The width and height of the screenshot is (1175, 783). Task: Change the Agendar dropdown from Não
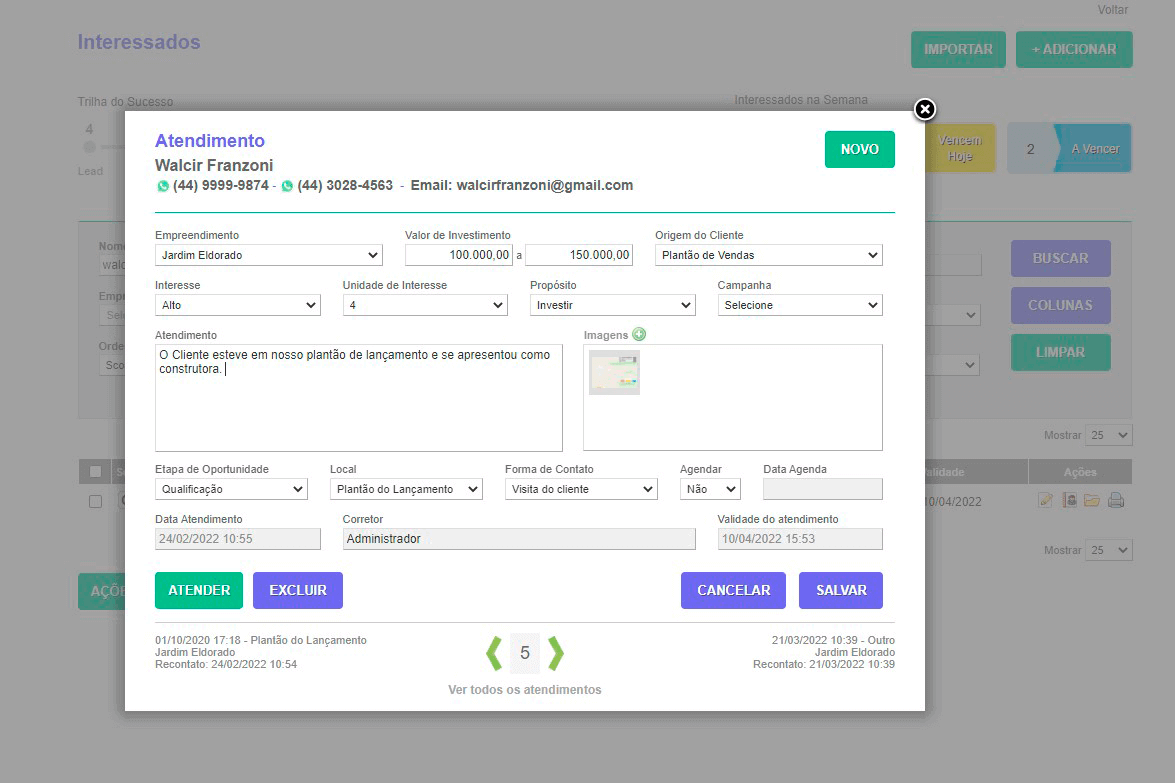coord(710,489)
